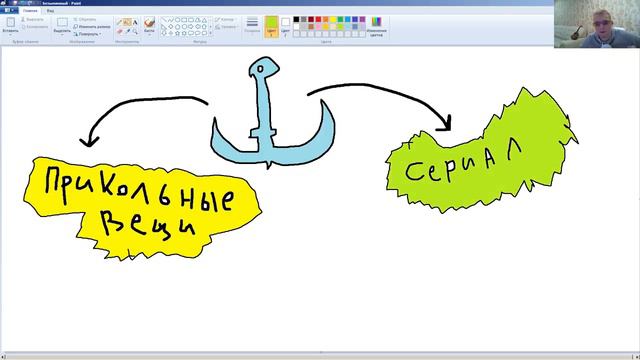Activate the Color 2 background box

pos(285,27)
